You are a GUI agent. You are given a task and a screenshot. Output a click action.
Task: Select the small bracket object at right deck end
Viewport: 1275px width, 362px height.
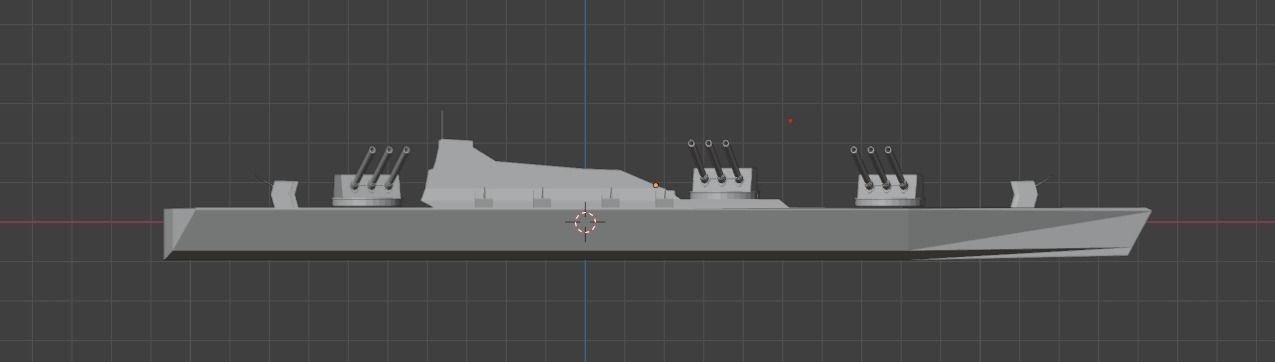[x=1023, y=194]
